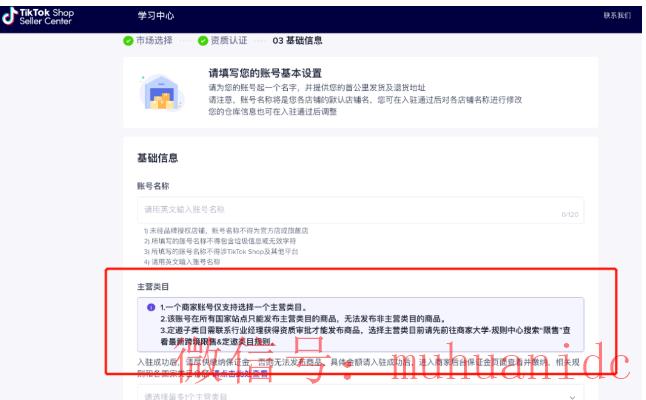
Task: Click notice line 2 about 所有国家站点
Action: (303, 318)
